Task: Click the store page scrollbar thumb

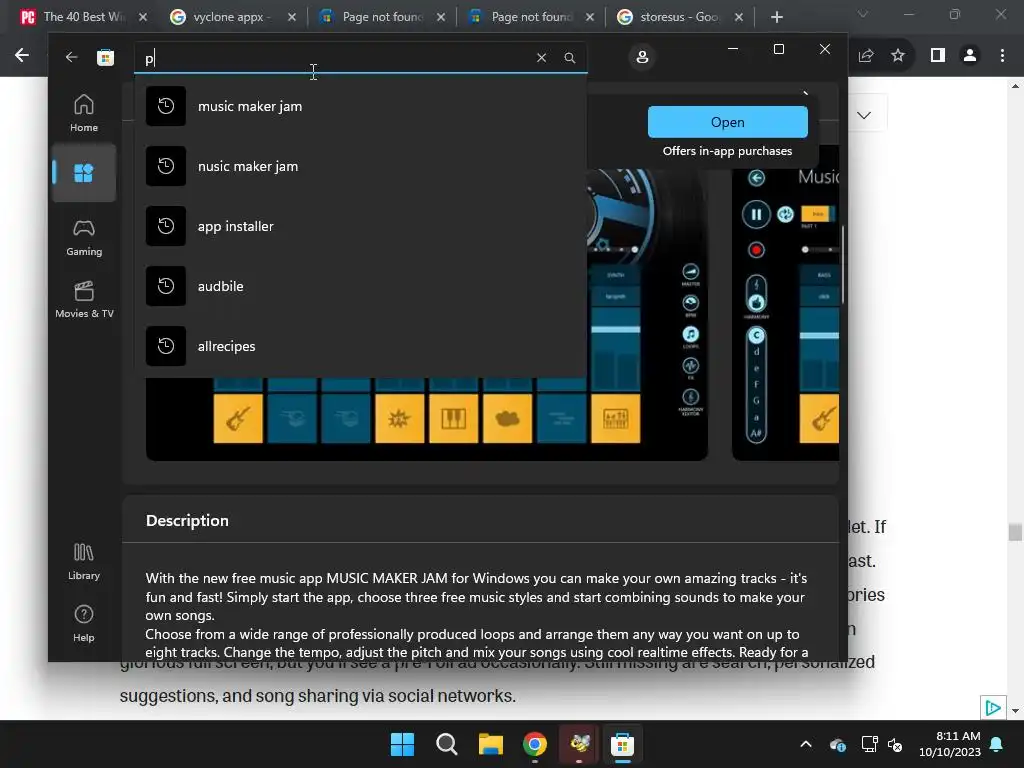Action: tap(843, 264)
